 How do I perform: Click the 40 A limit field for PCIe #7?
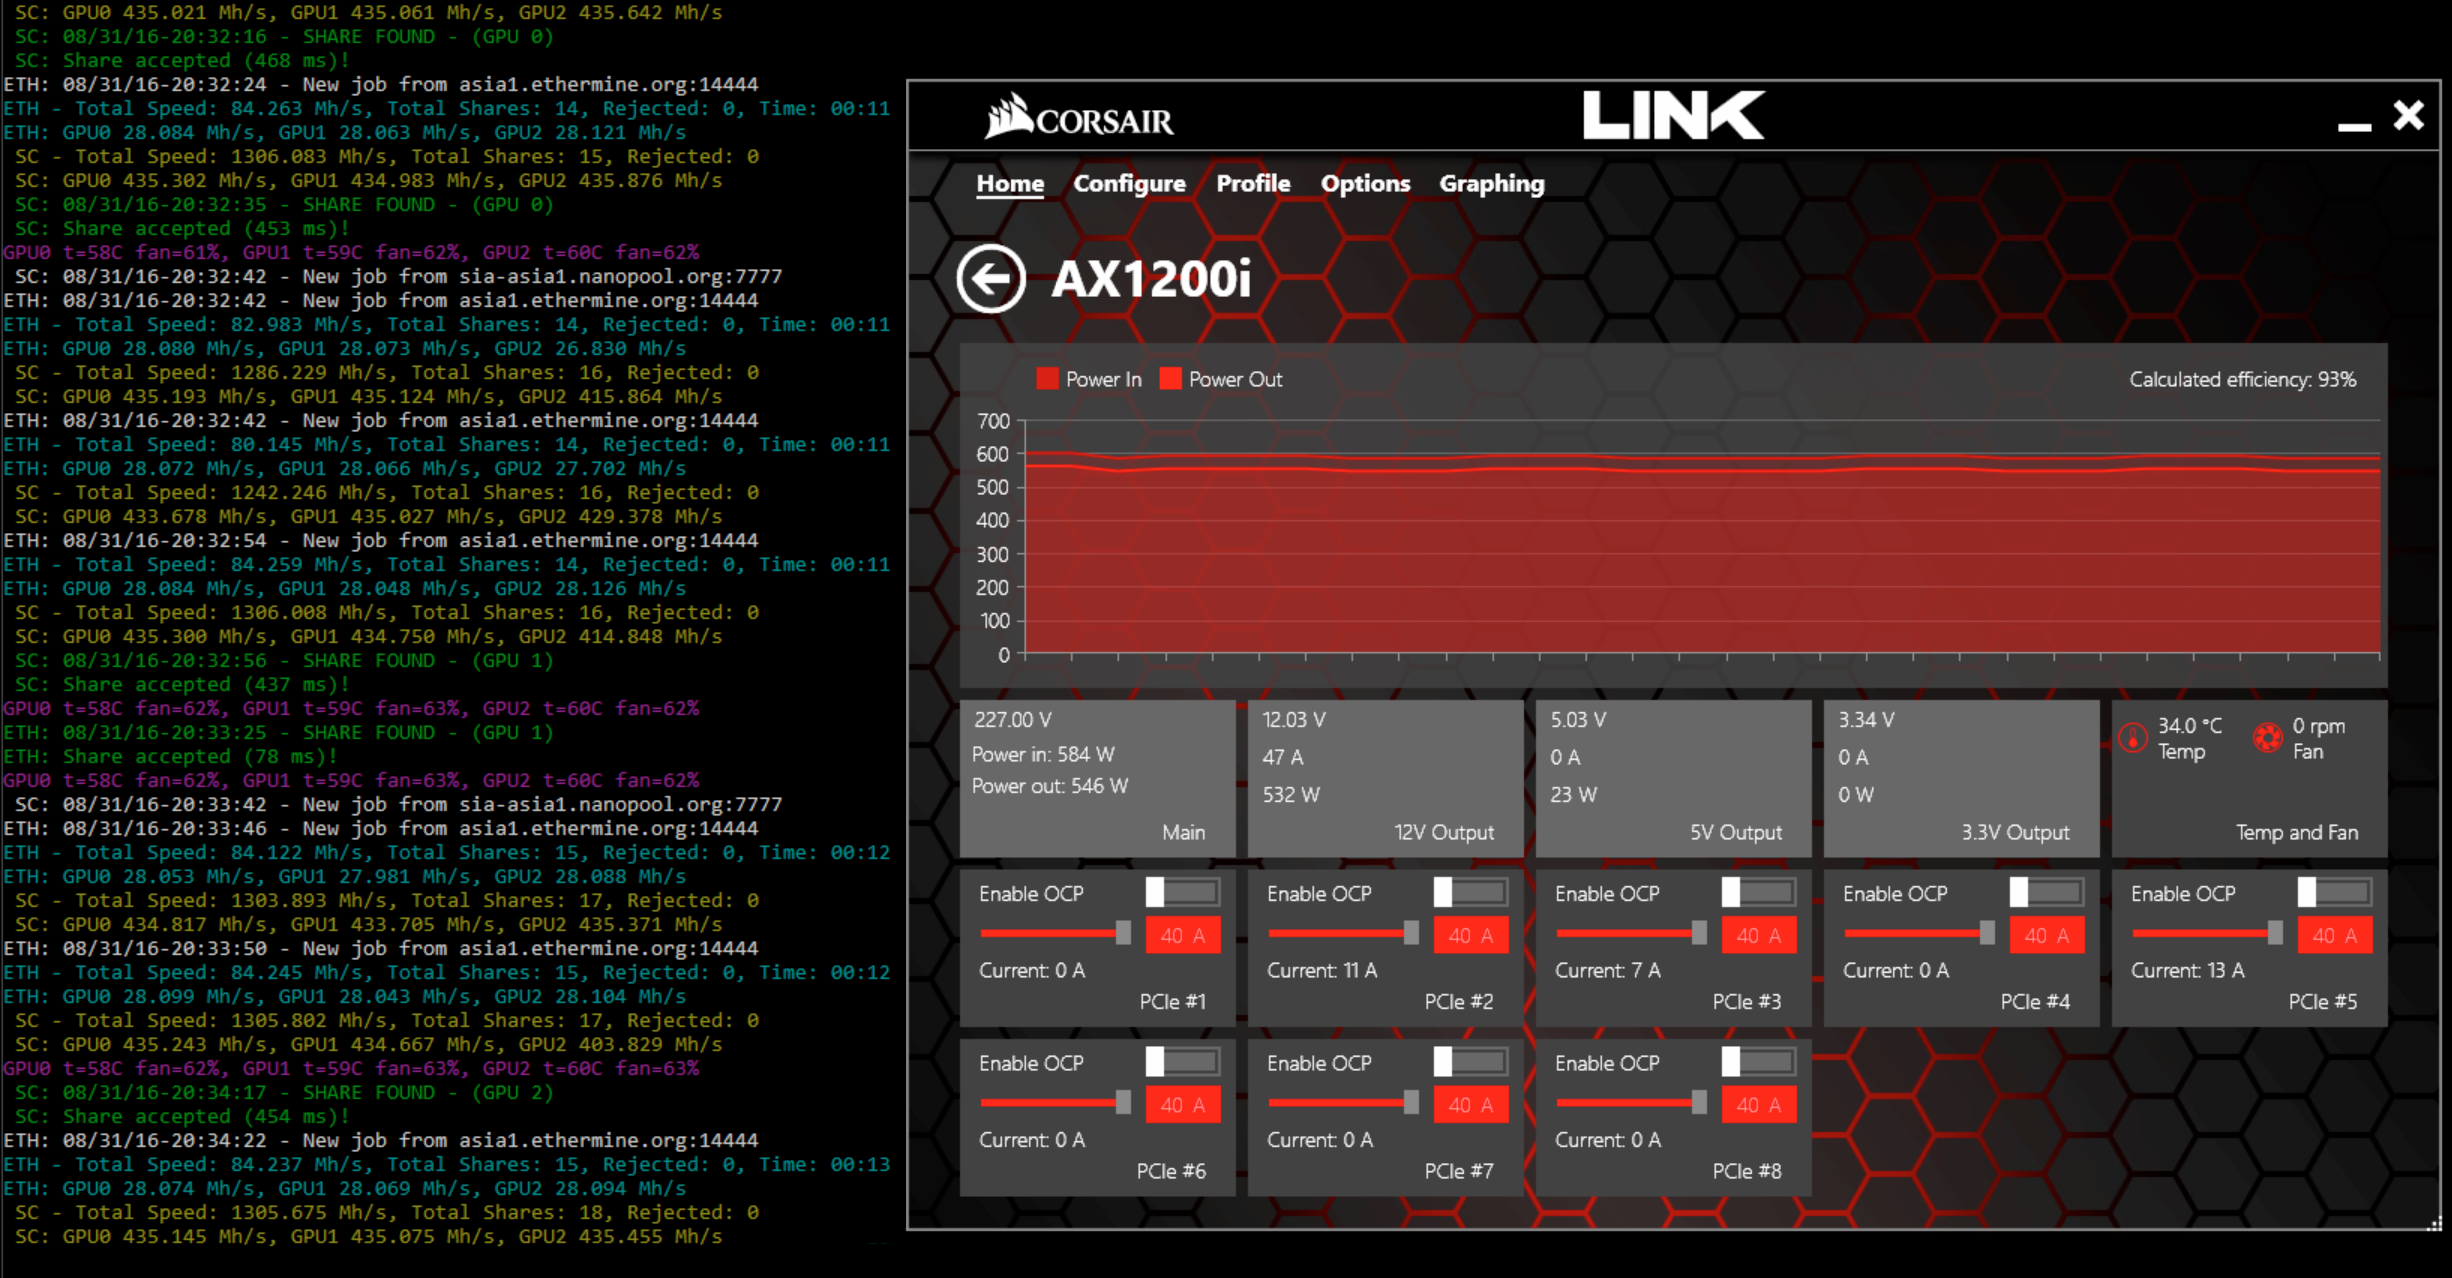pos(1471,1105)
